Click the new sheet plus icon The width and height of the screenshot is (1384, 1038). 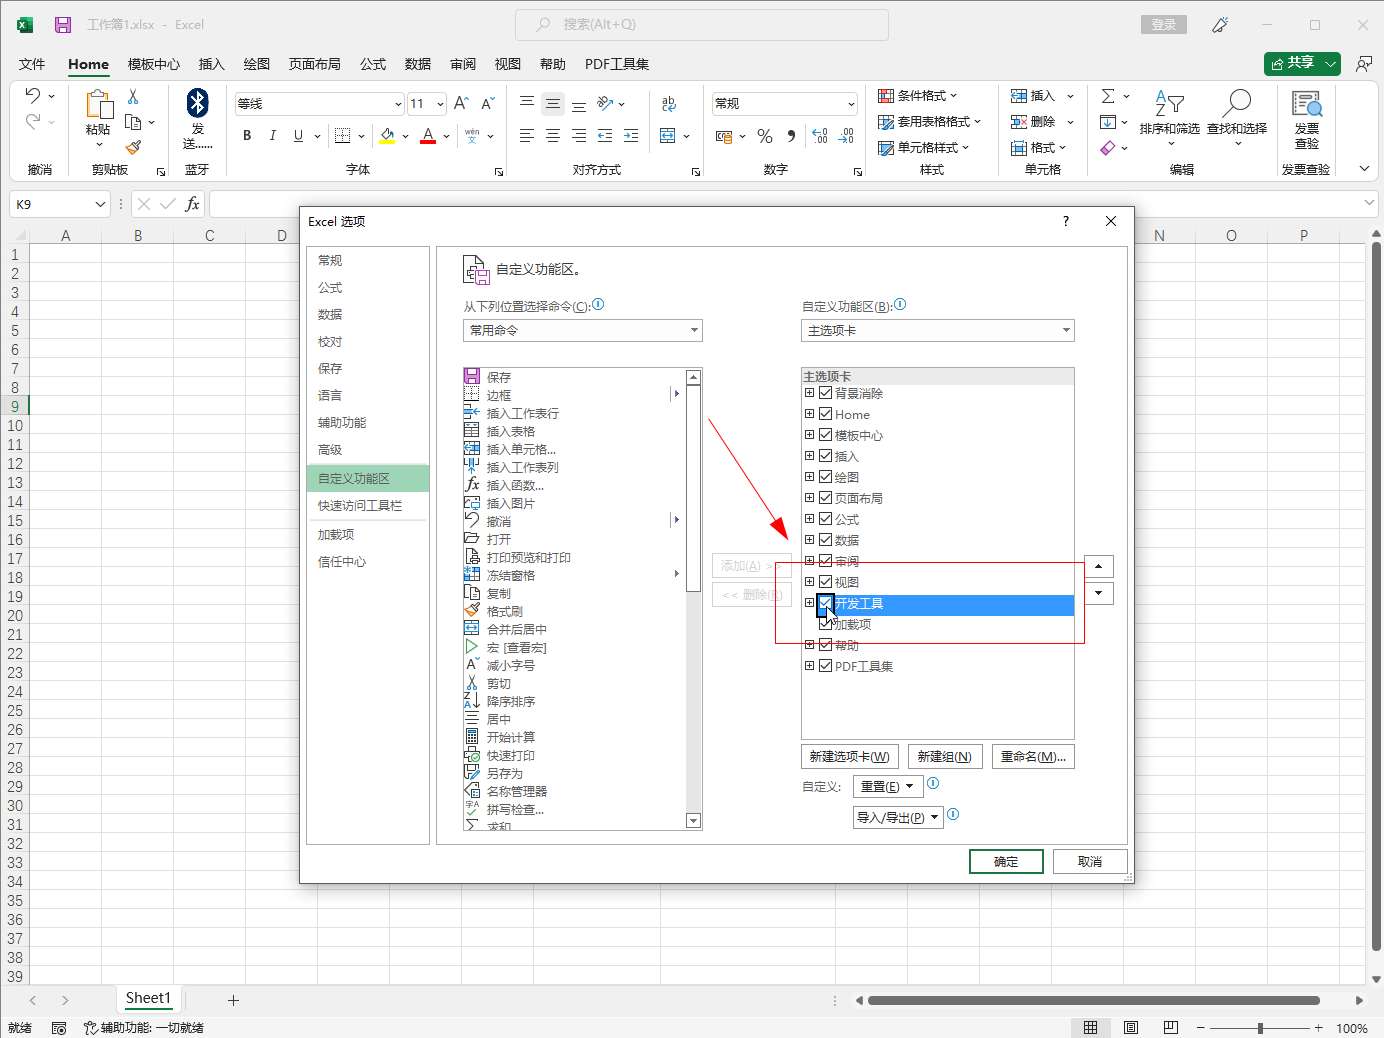233,1000
